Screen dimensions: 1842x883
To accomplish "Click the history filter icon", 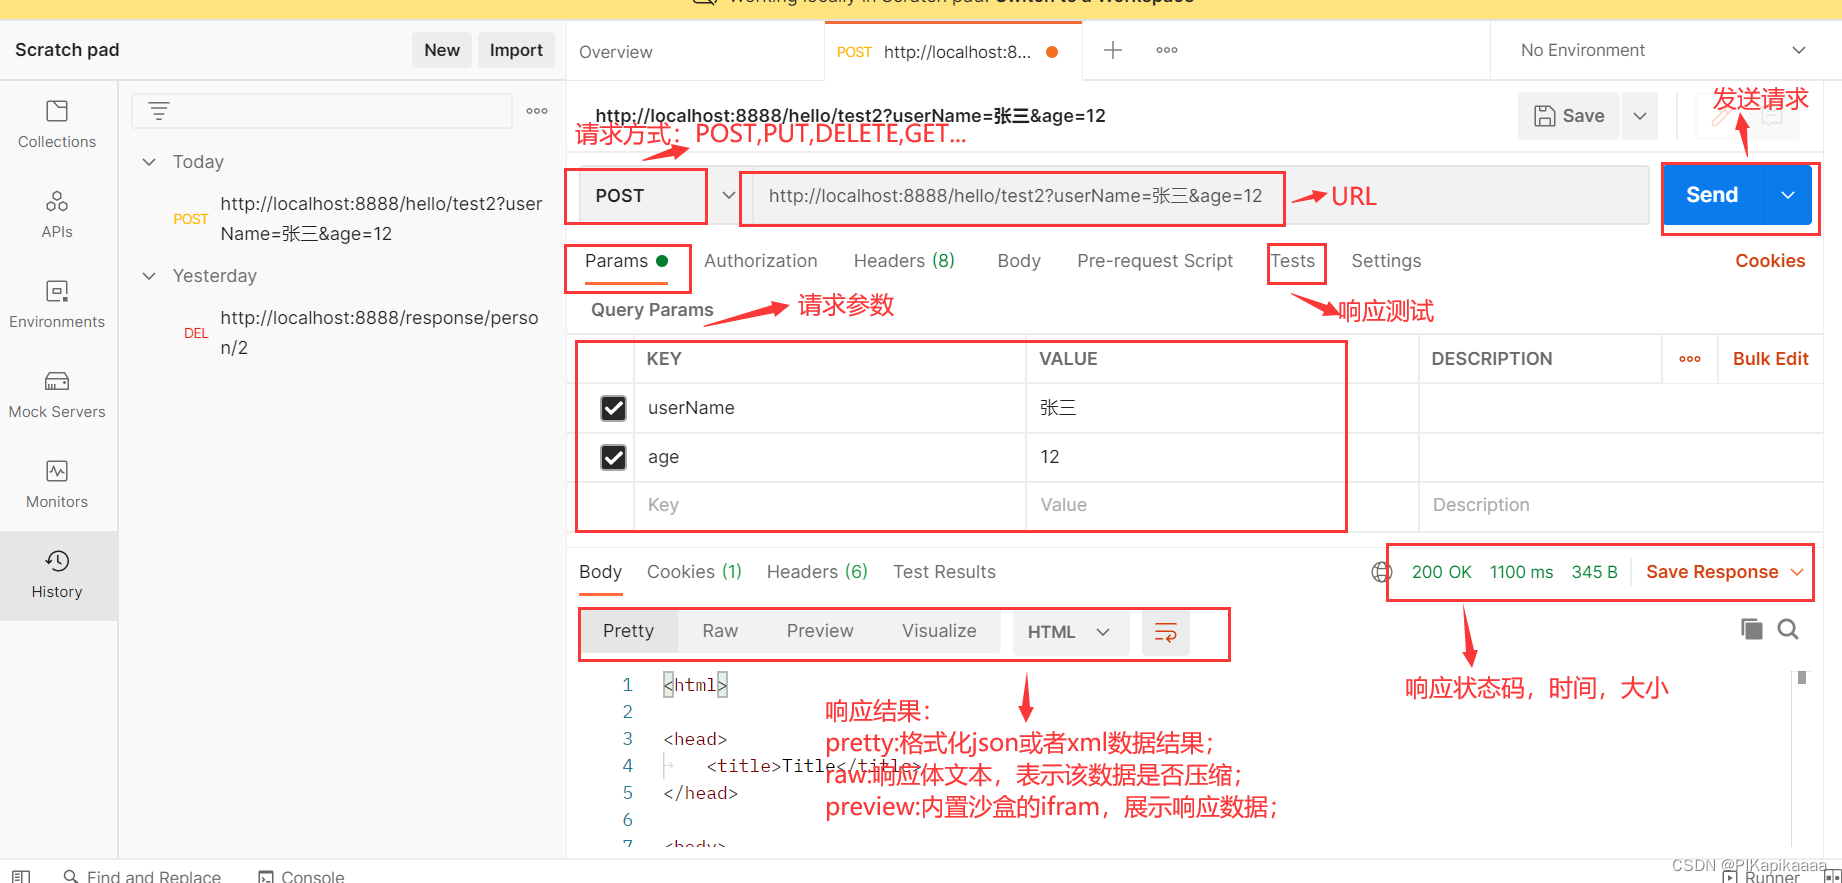I will coord(159,111).
